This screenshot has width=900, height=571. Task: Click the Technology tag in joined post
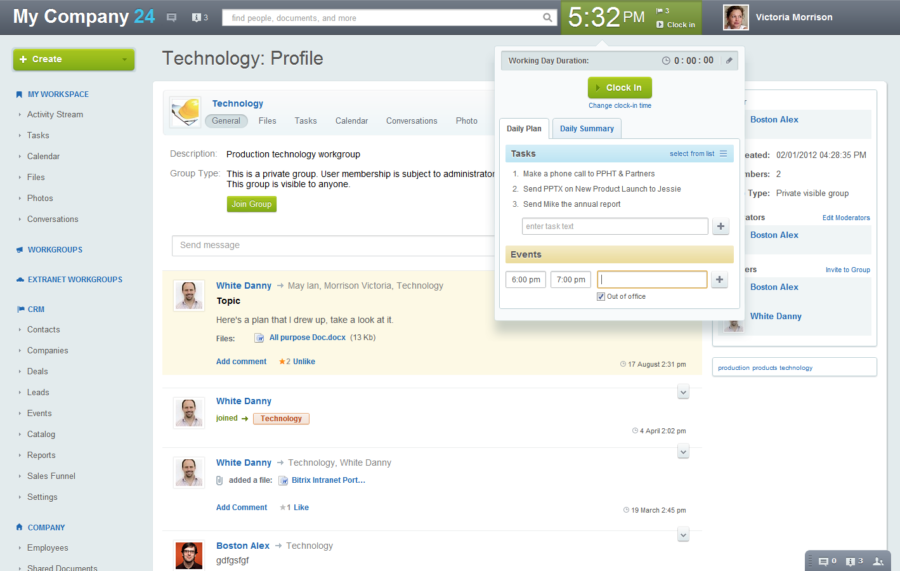pyautogui.click(x=281, y=419)
